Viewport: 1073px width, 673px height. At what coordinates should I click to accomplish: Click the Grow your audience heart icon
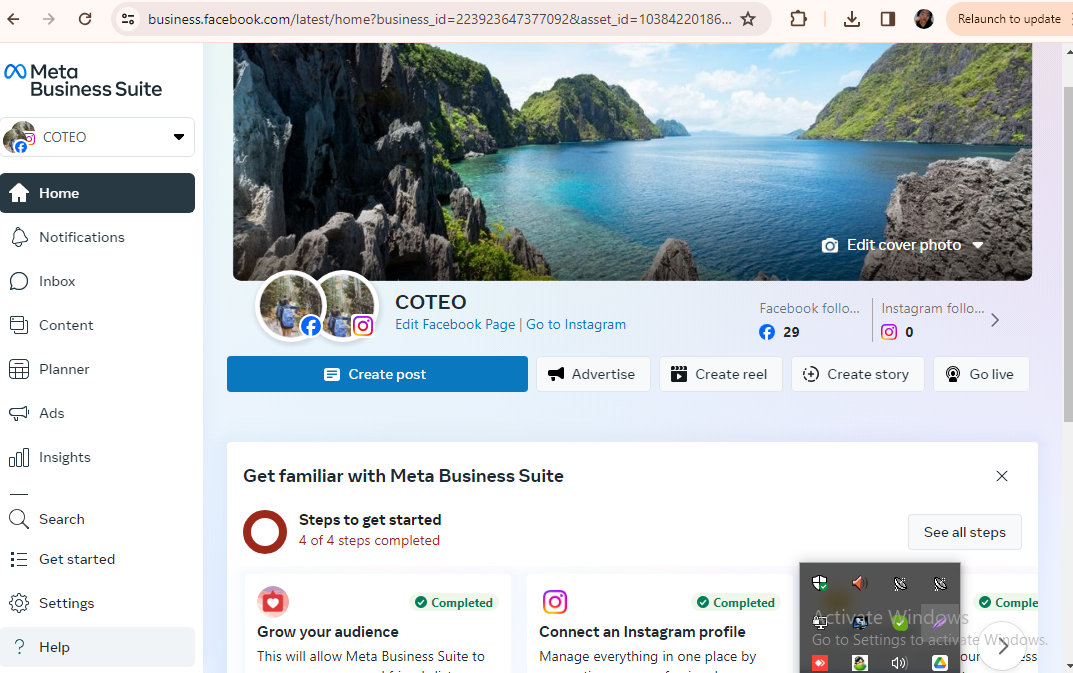(273, 602)
